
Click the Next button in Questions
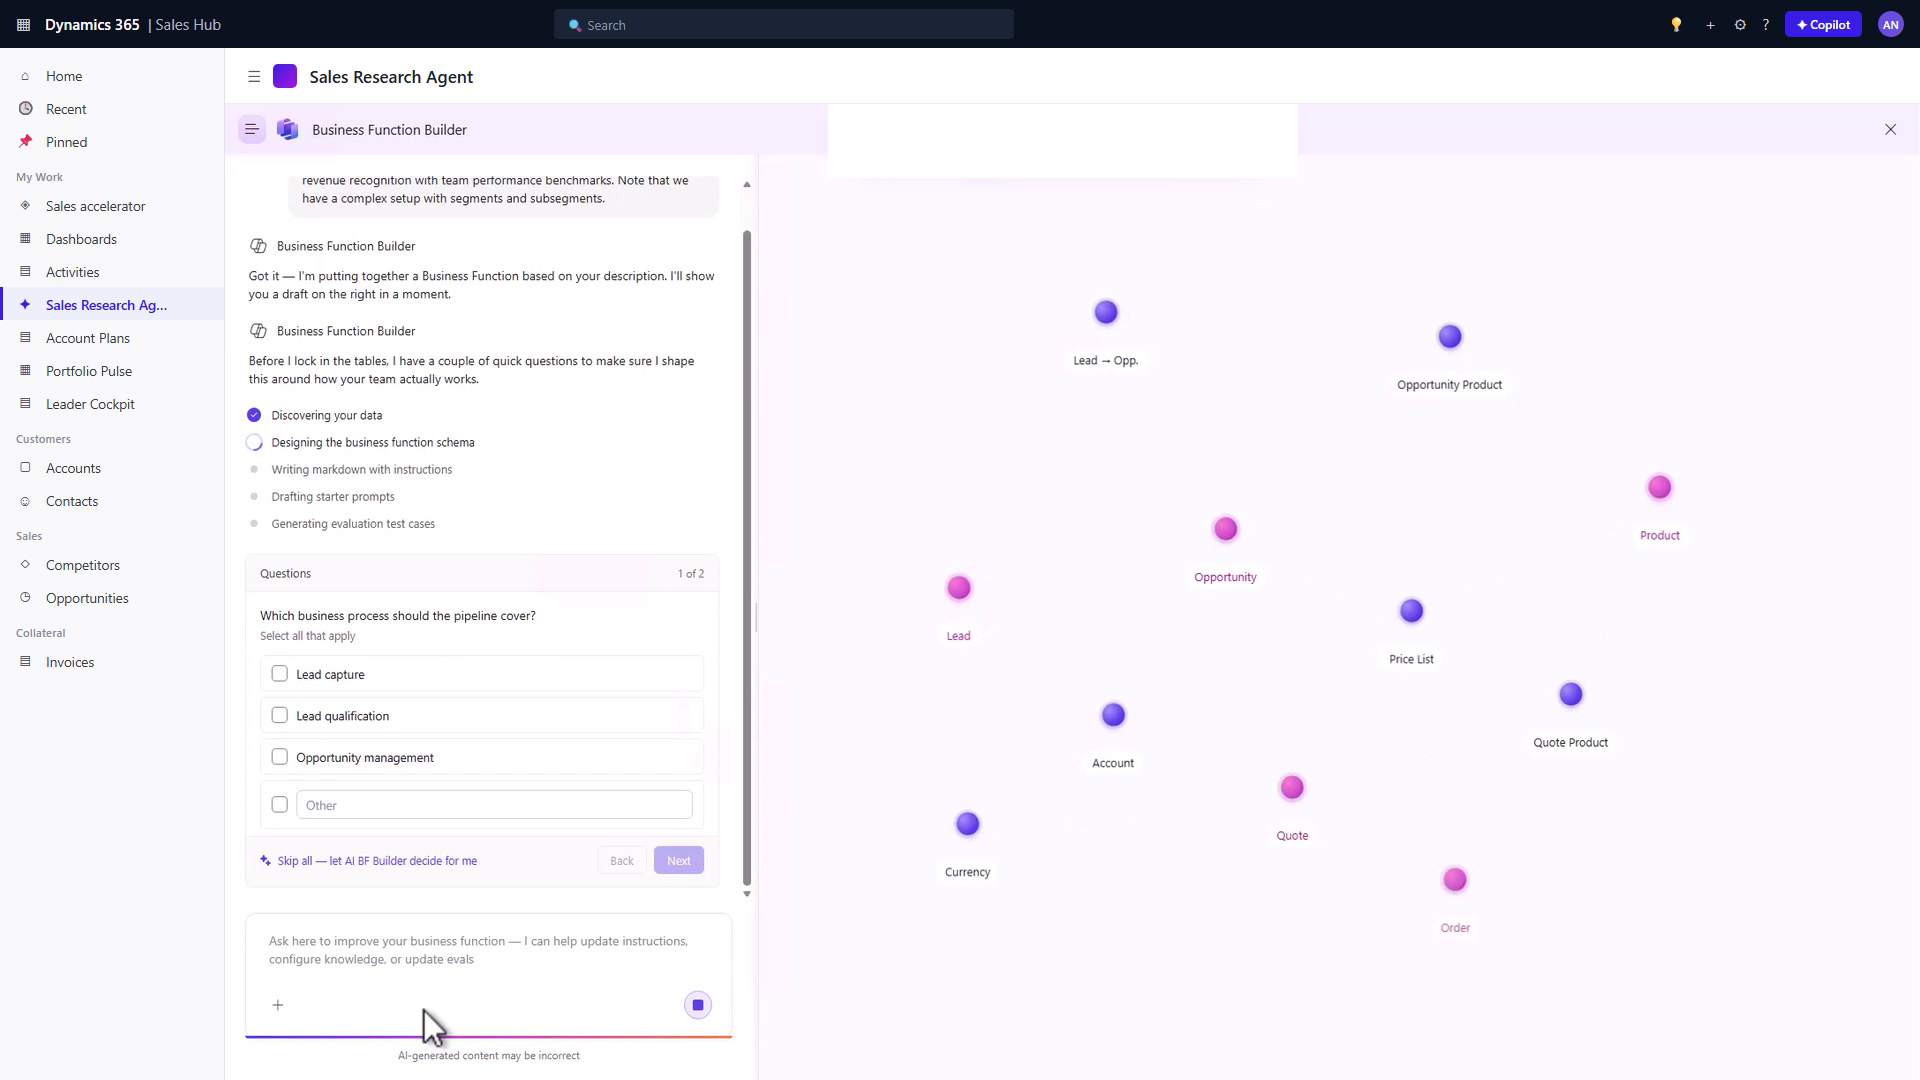679,861
